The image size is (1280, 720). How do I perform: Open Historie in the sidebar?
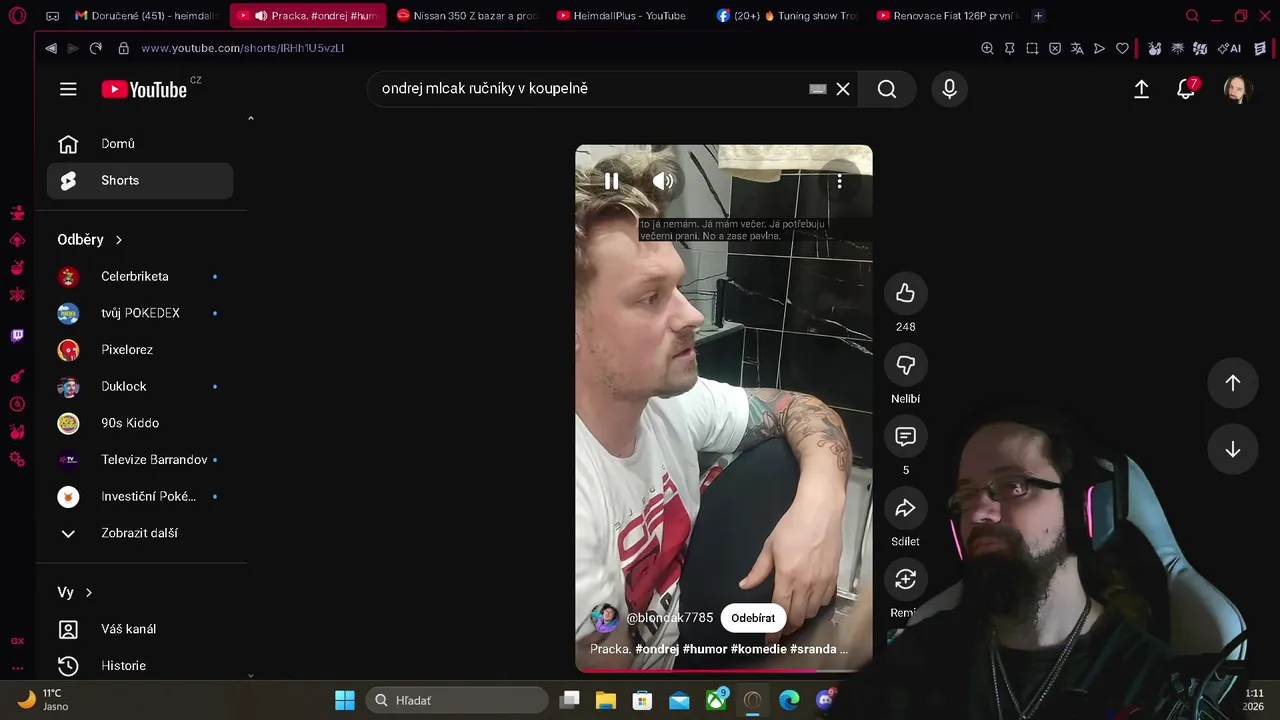click(140, 666)
